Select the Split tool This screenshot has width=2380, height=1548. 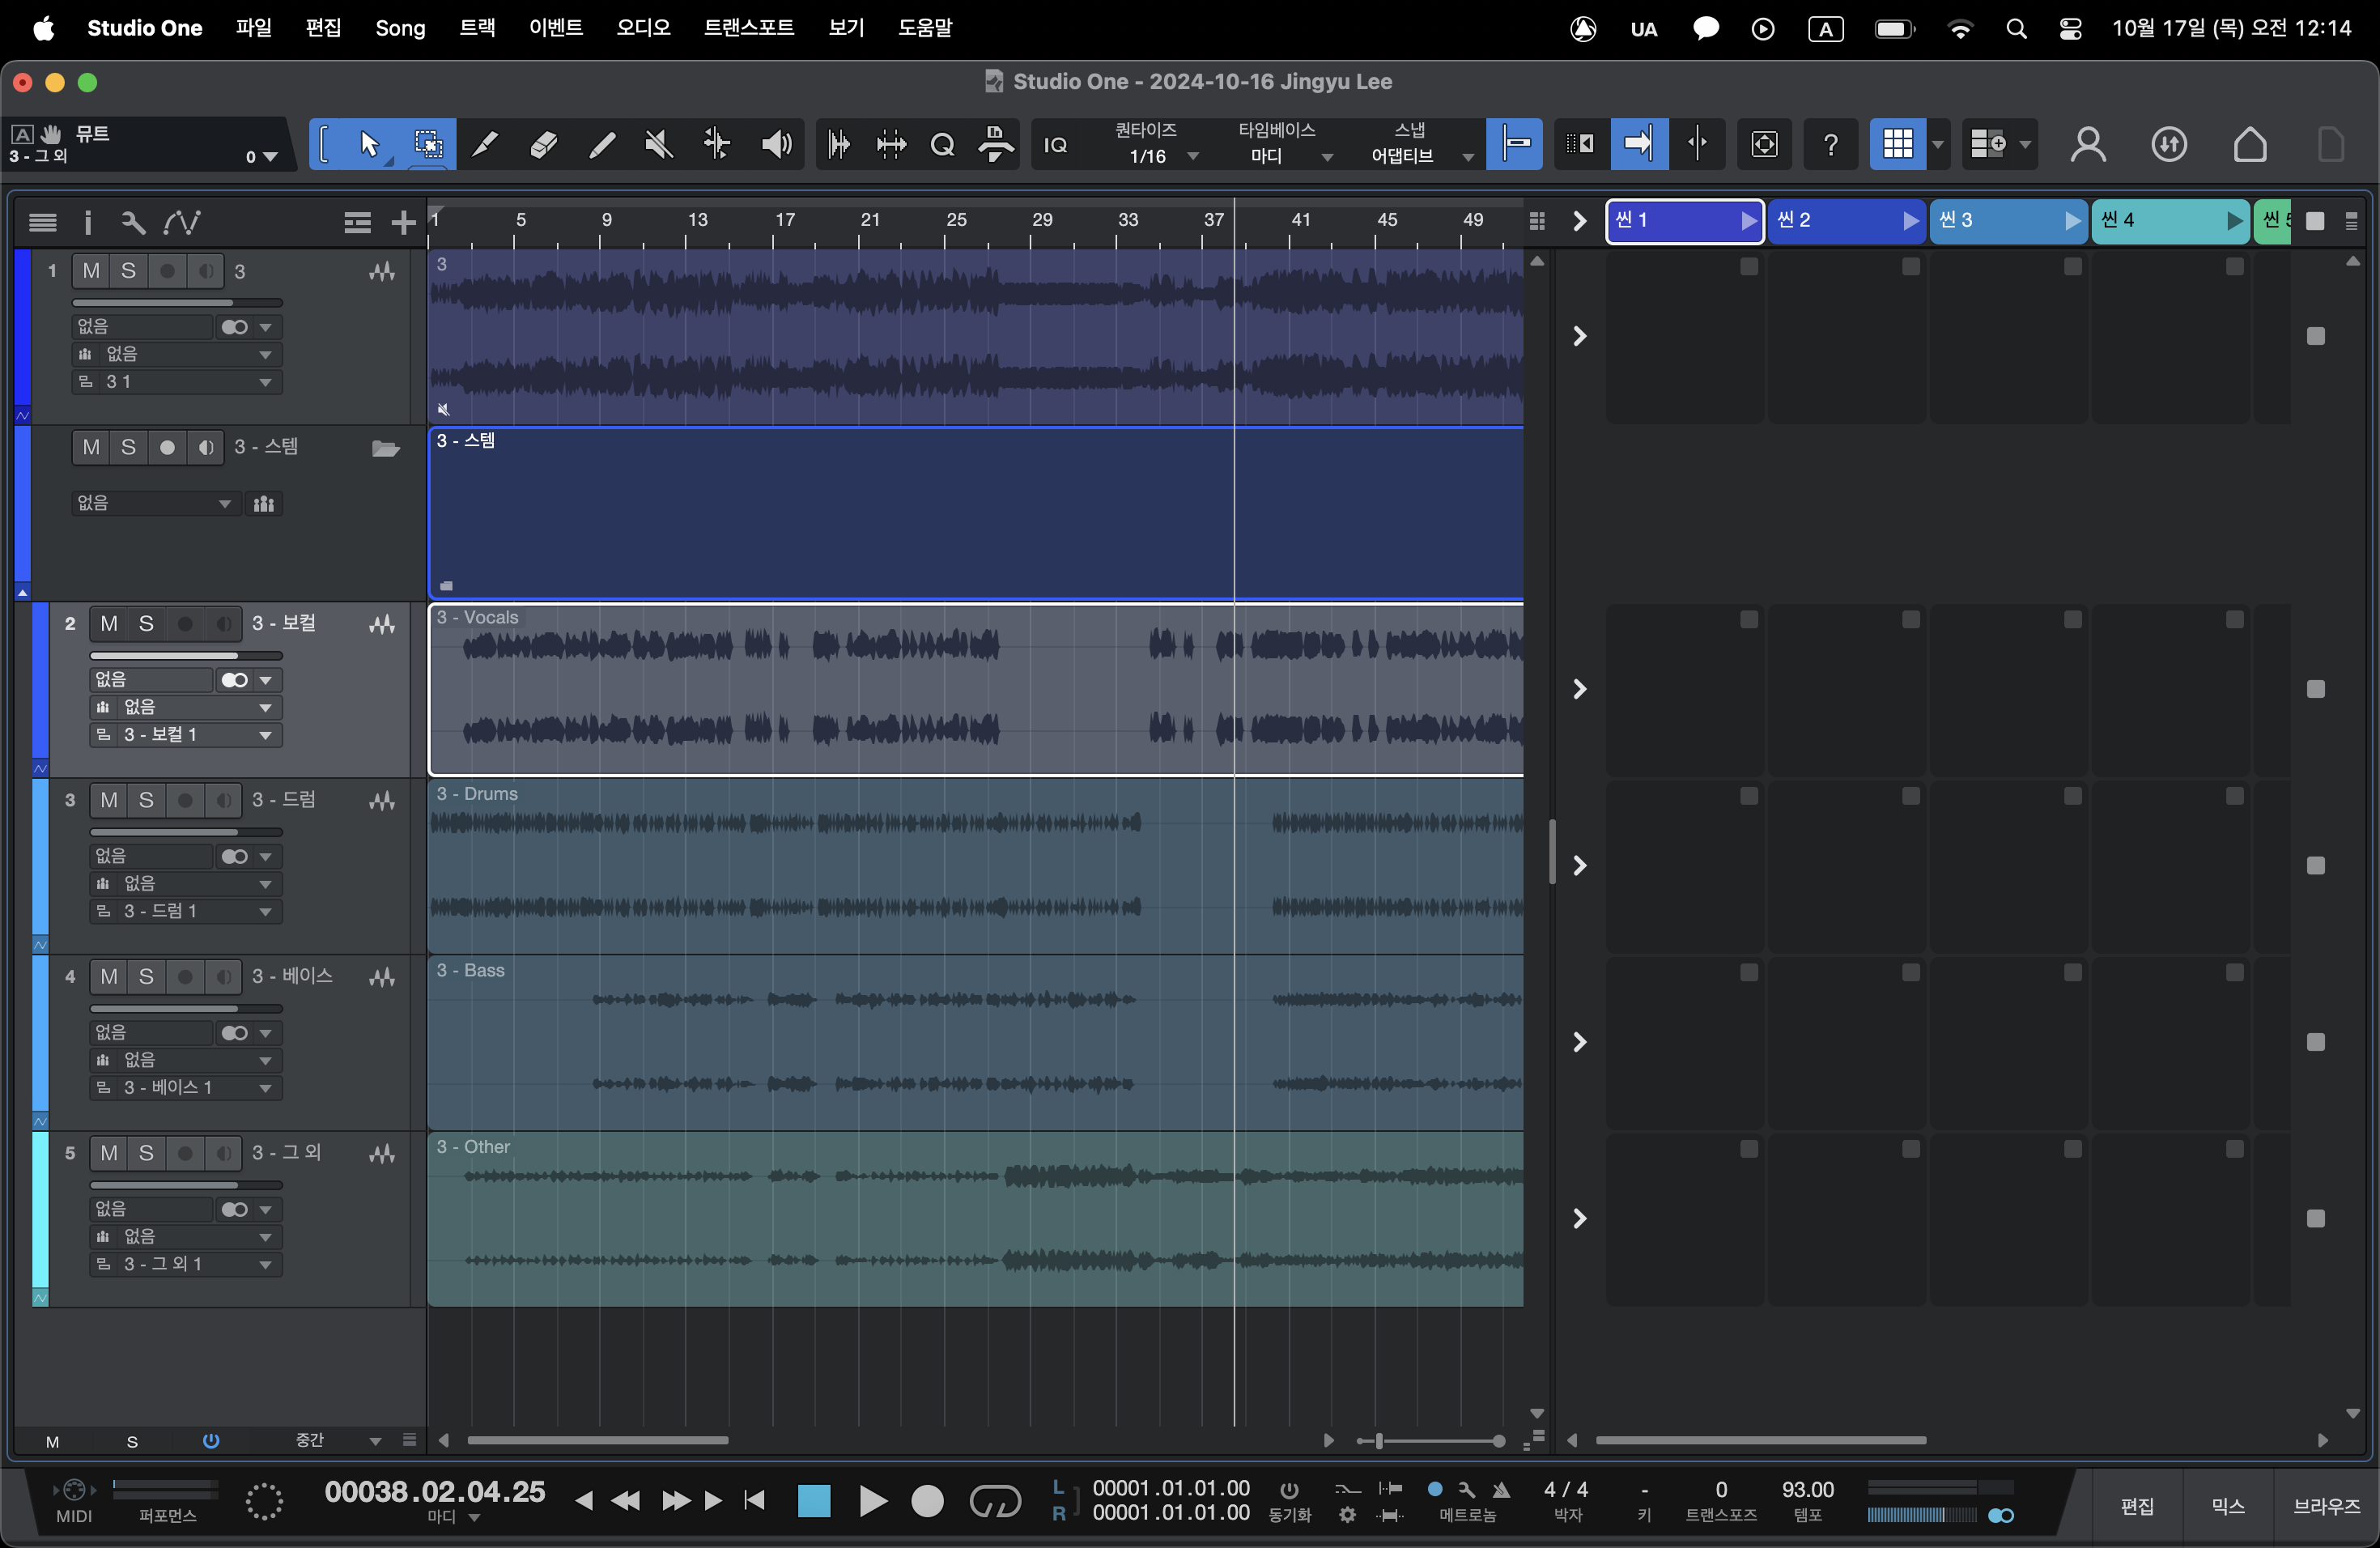click(485, 144)
